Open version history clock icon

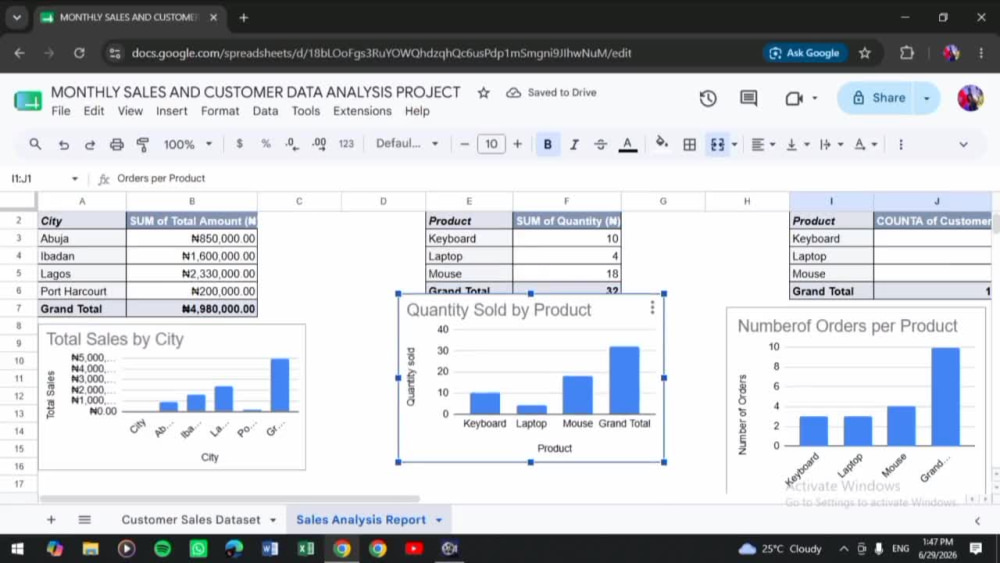708,98
